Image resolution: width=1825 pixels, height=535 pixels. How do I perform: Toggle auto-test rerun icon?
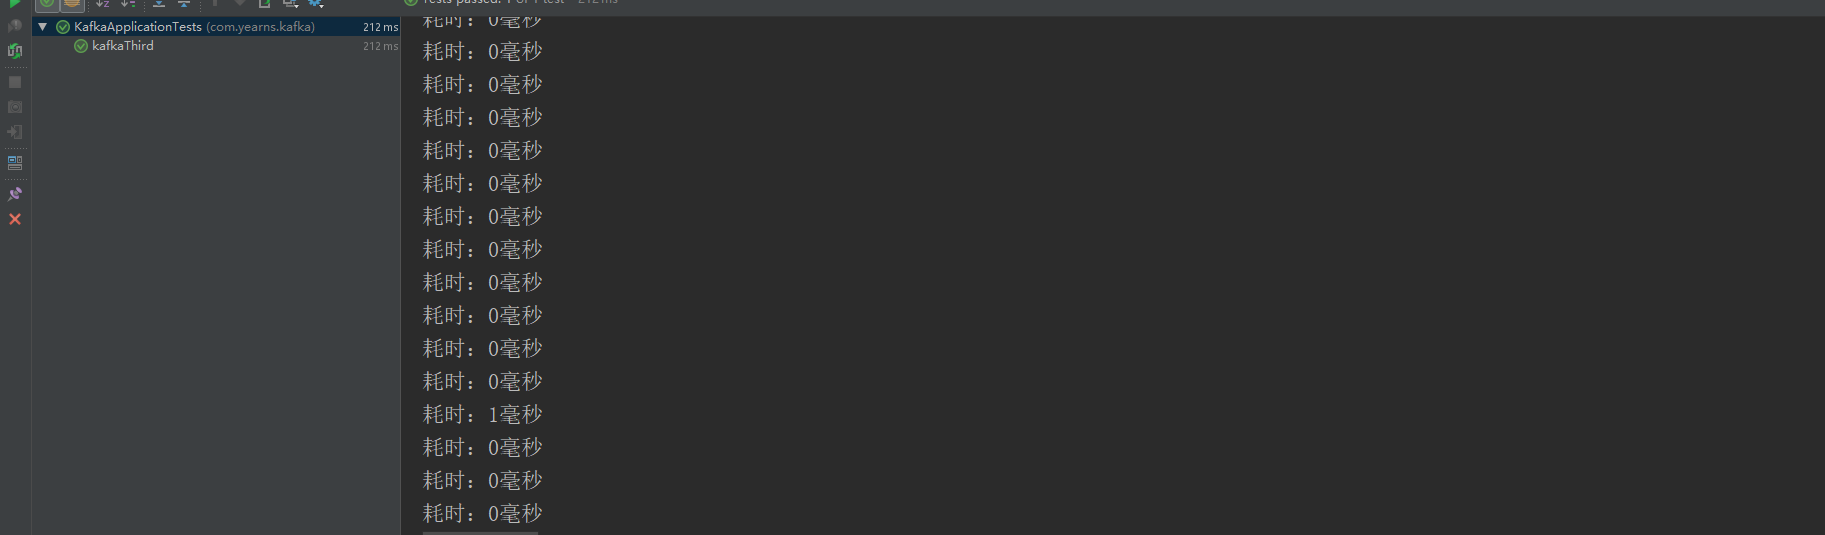click(15, 51)
